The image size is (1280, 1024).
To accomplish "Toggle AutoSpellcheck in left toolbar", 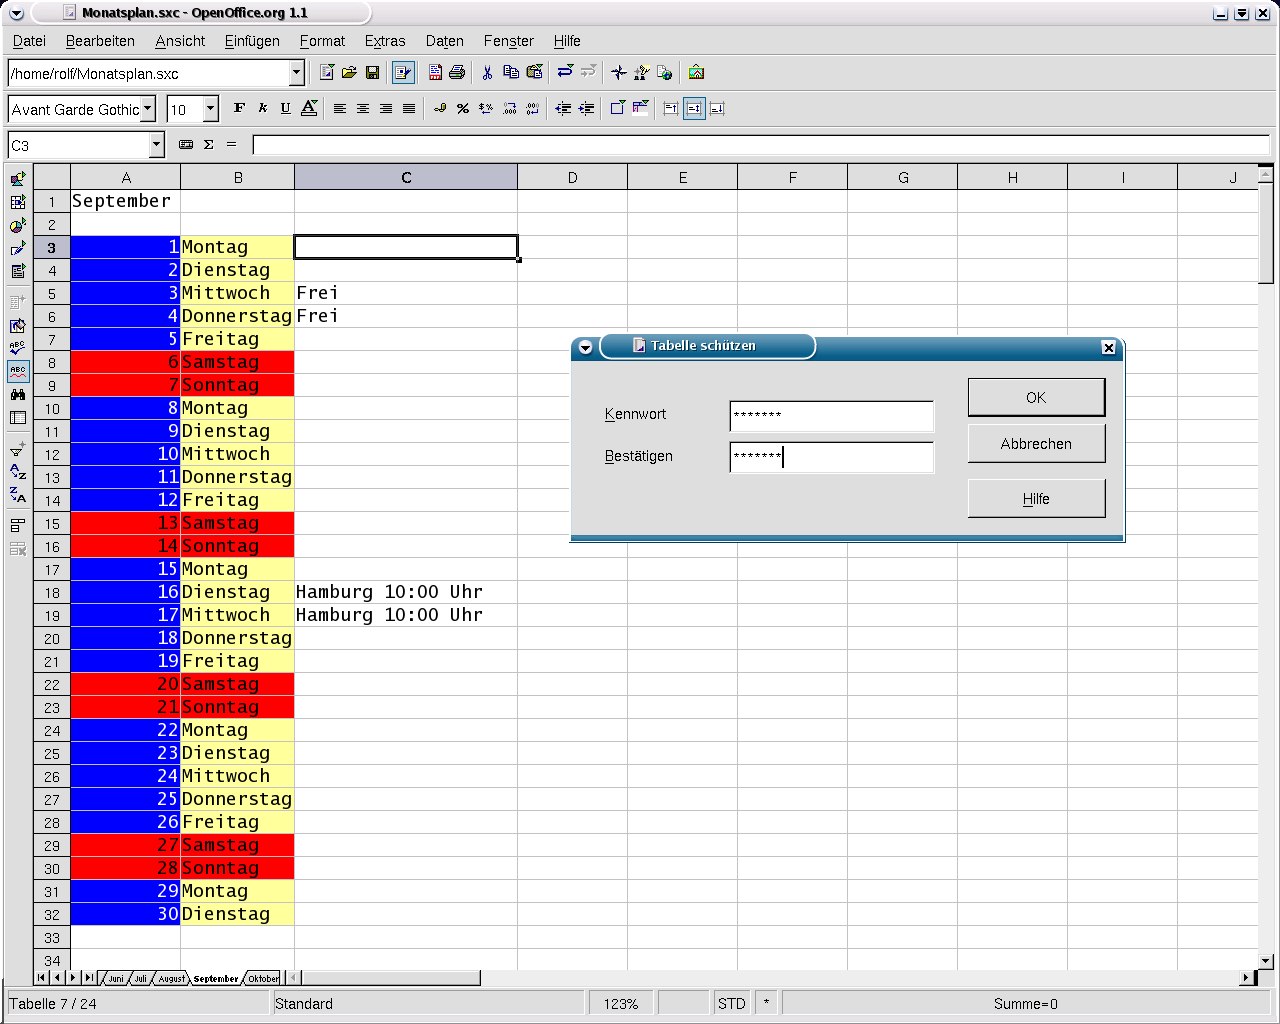I will tap(18, 371).
